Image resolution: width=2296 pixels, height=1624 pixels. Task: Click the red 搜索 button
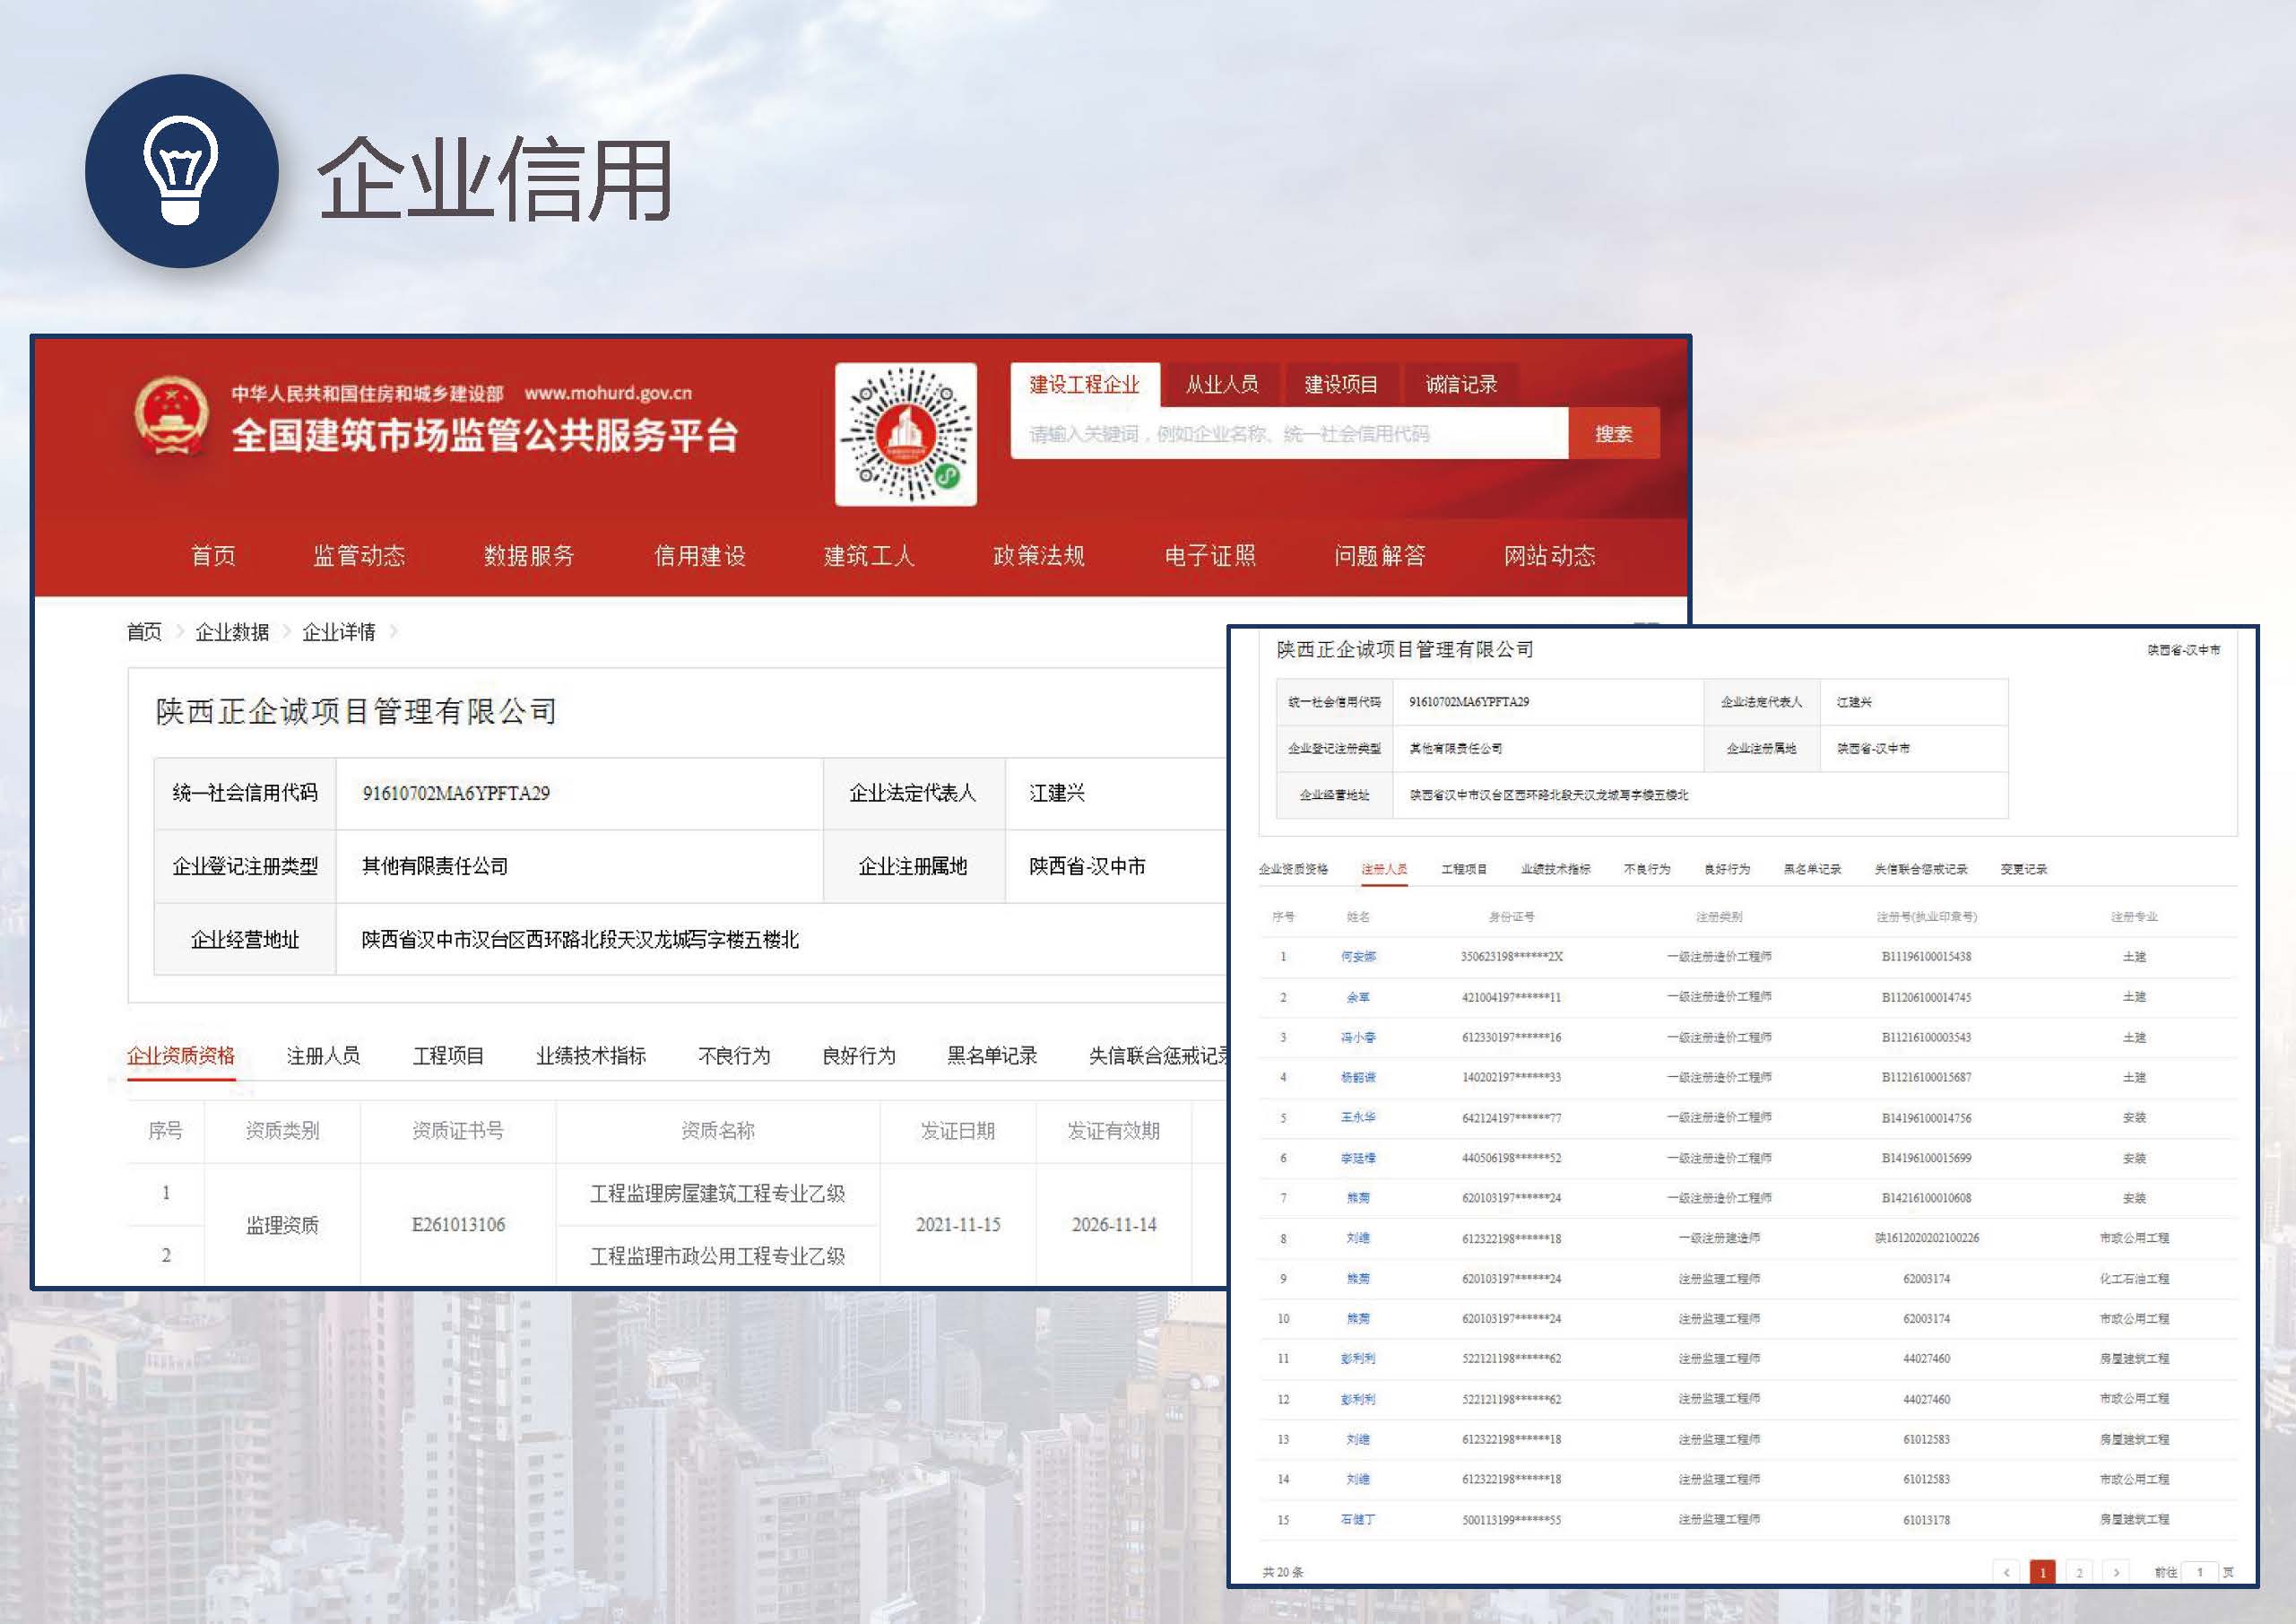pos(1613,433)
